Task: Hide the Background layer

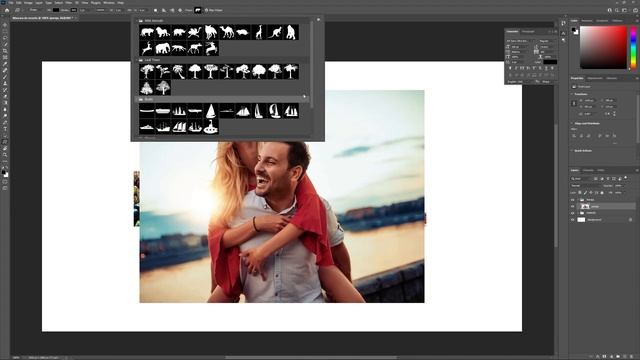Action: (572, 220)
